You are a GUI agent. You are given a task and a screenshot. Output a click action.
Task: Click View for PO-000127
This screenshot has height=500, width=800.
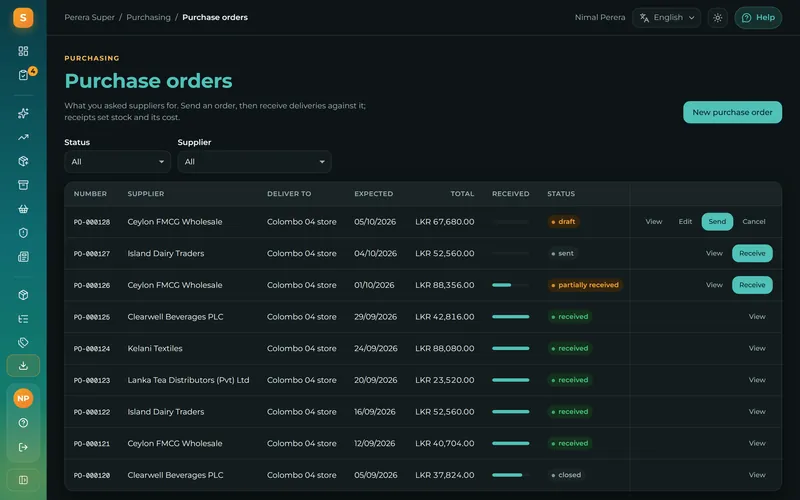[x=714, y=254]
